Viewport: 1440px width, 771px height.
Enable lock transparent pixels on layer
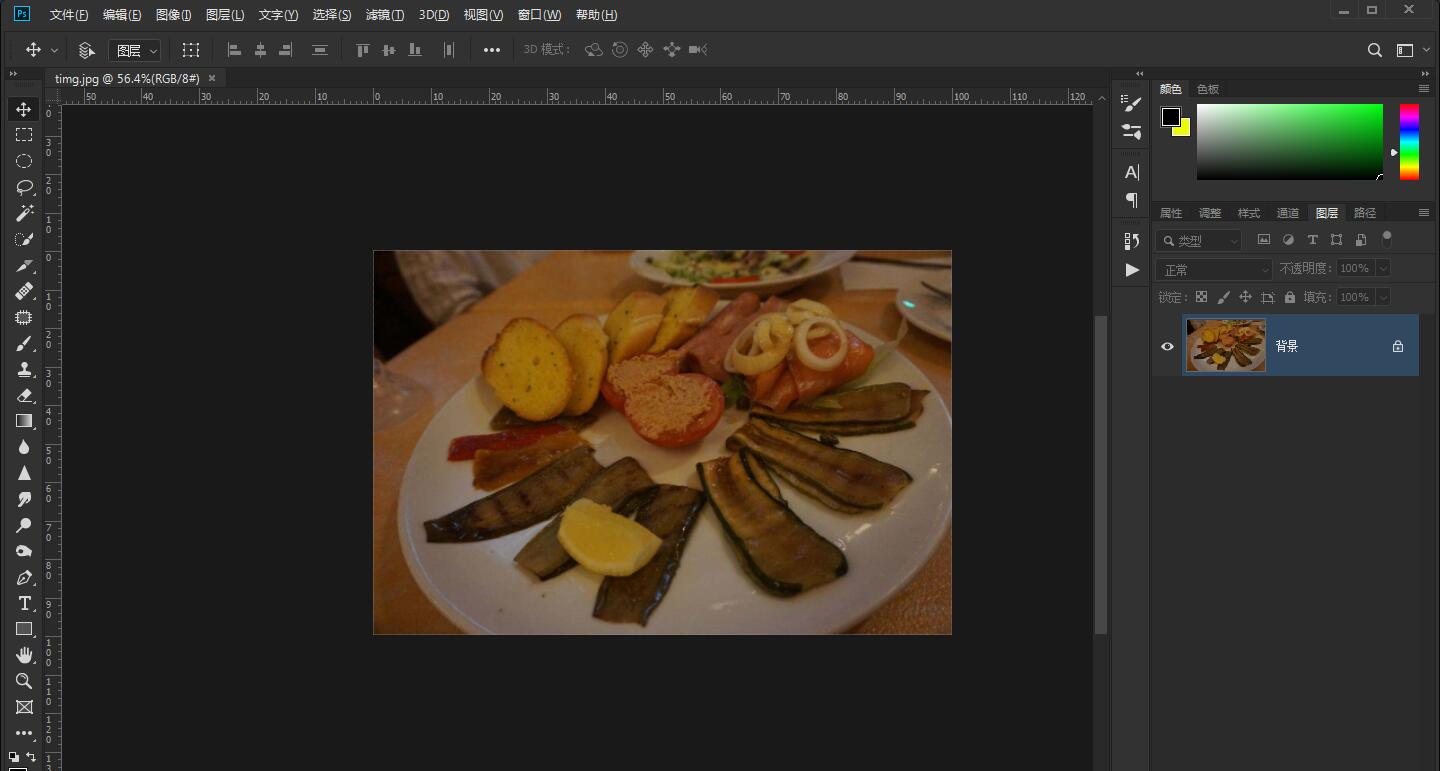[1201, 296]
